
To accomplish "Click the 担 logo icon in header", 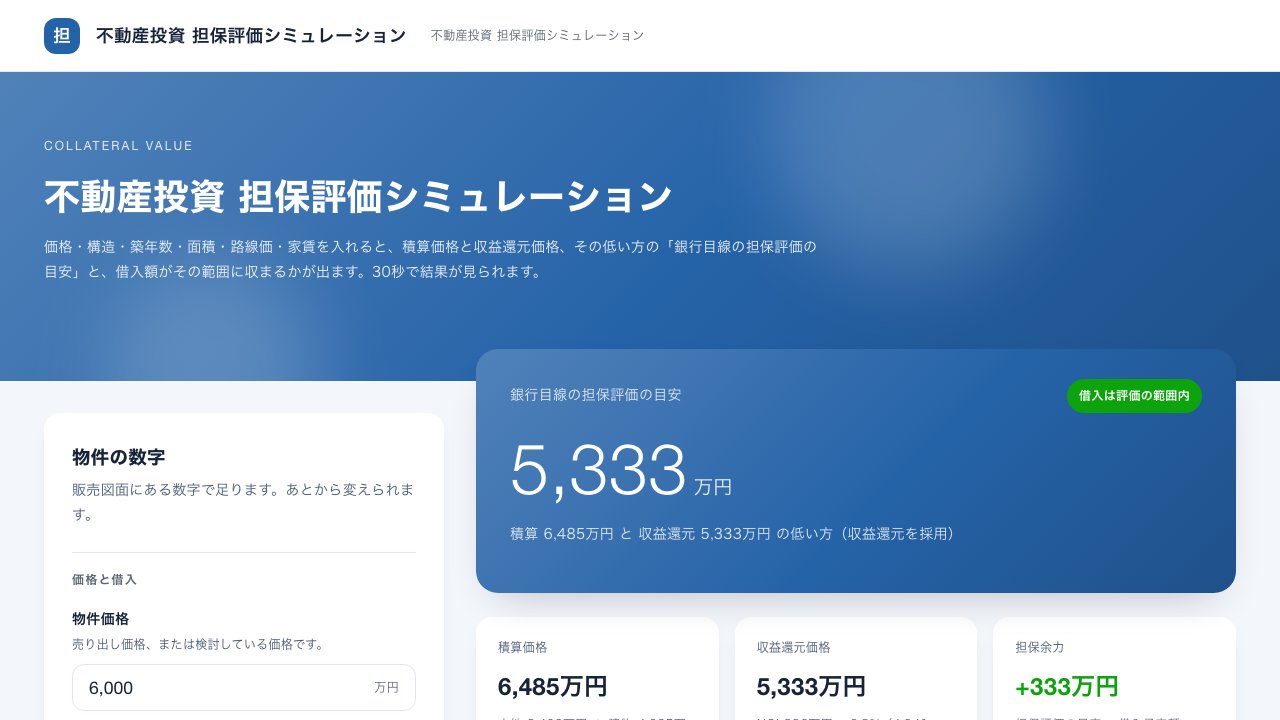I will point(62,36).
